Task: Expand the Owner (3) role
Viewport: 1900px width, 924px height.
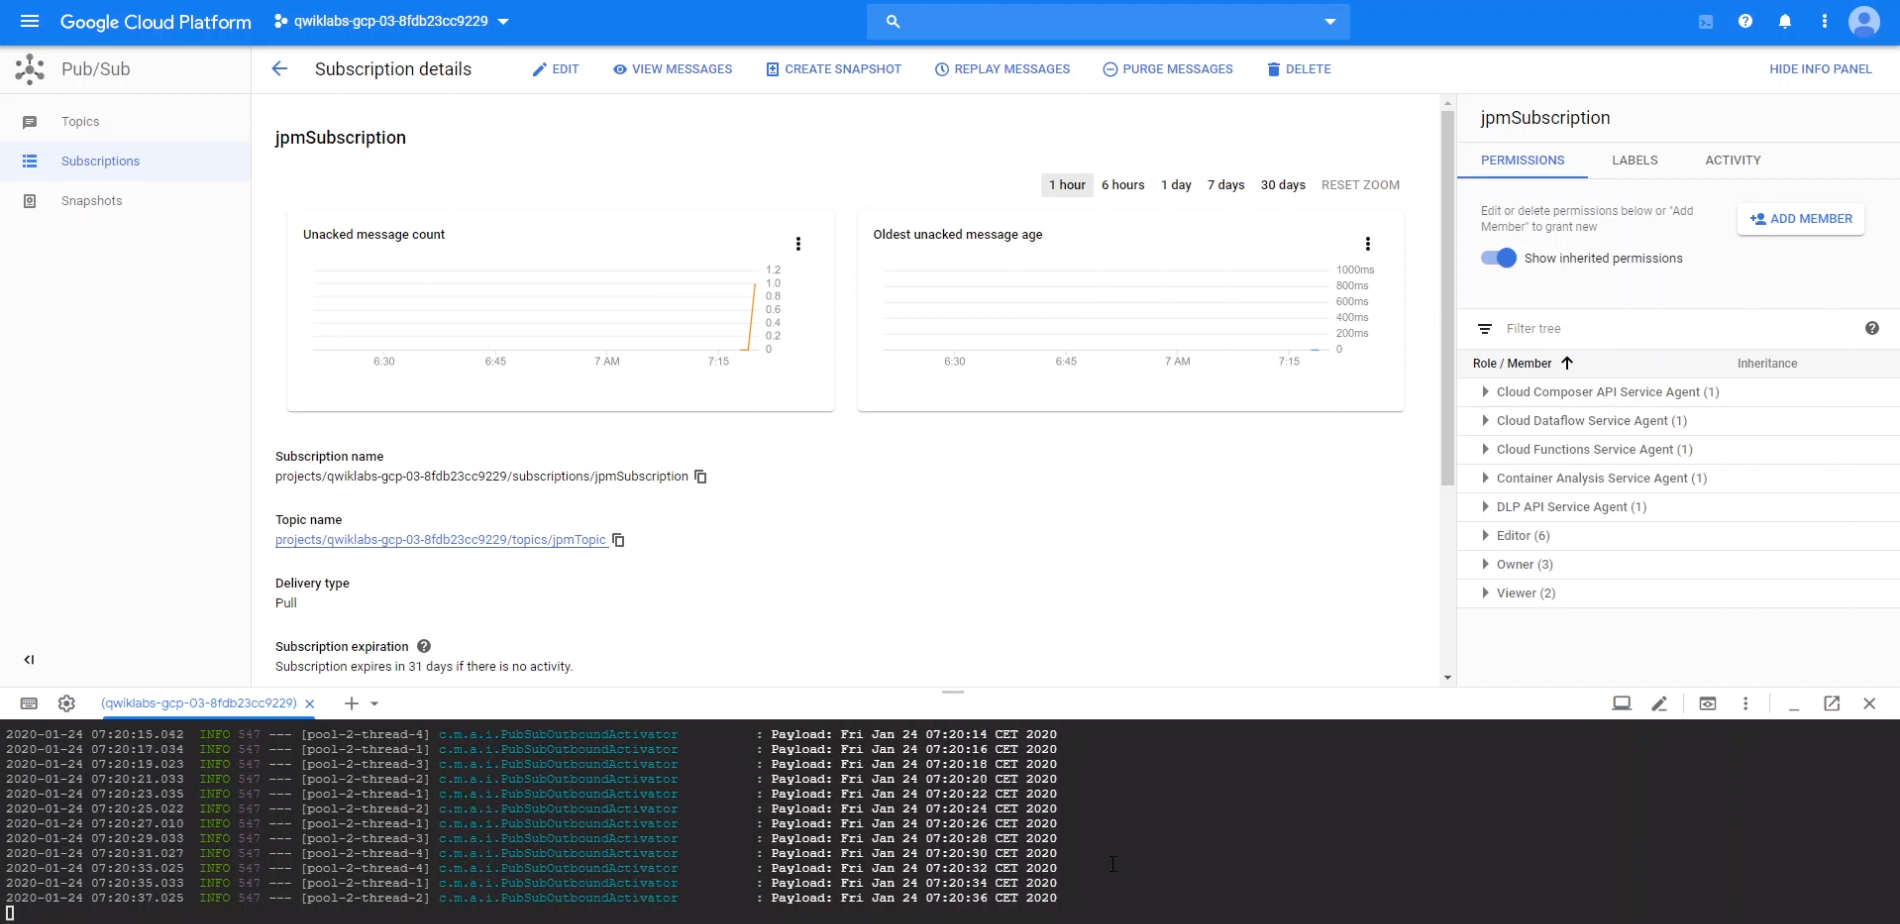Action: coord(1485,565)
